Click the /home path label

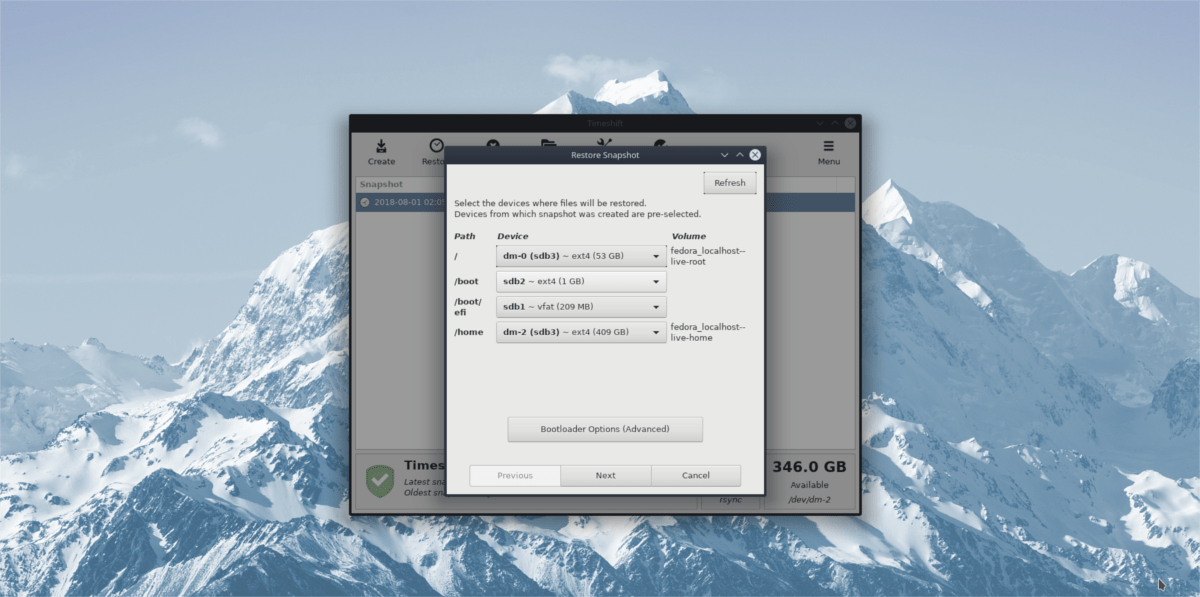point(467,332)
